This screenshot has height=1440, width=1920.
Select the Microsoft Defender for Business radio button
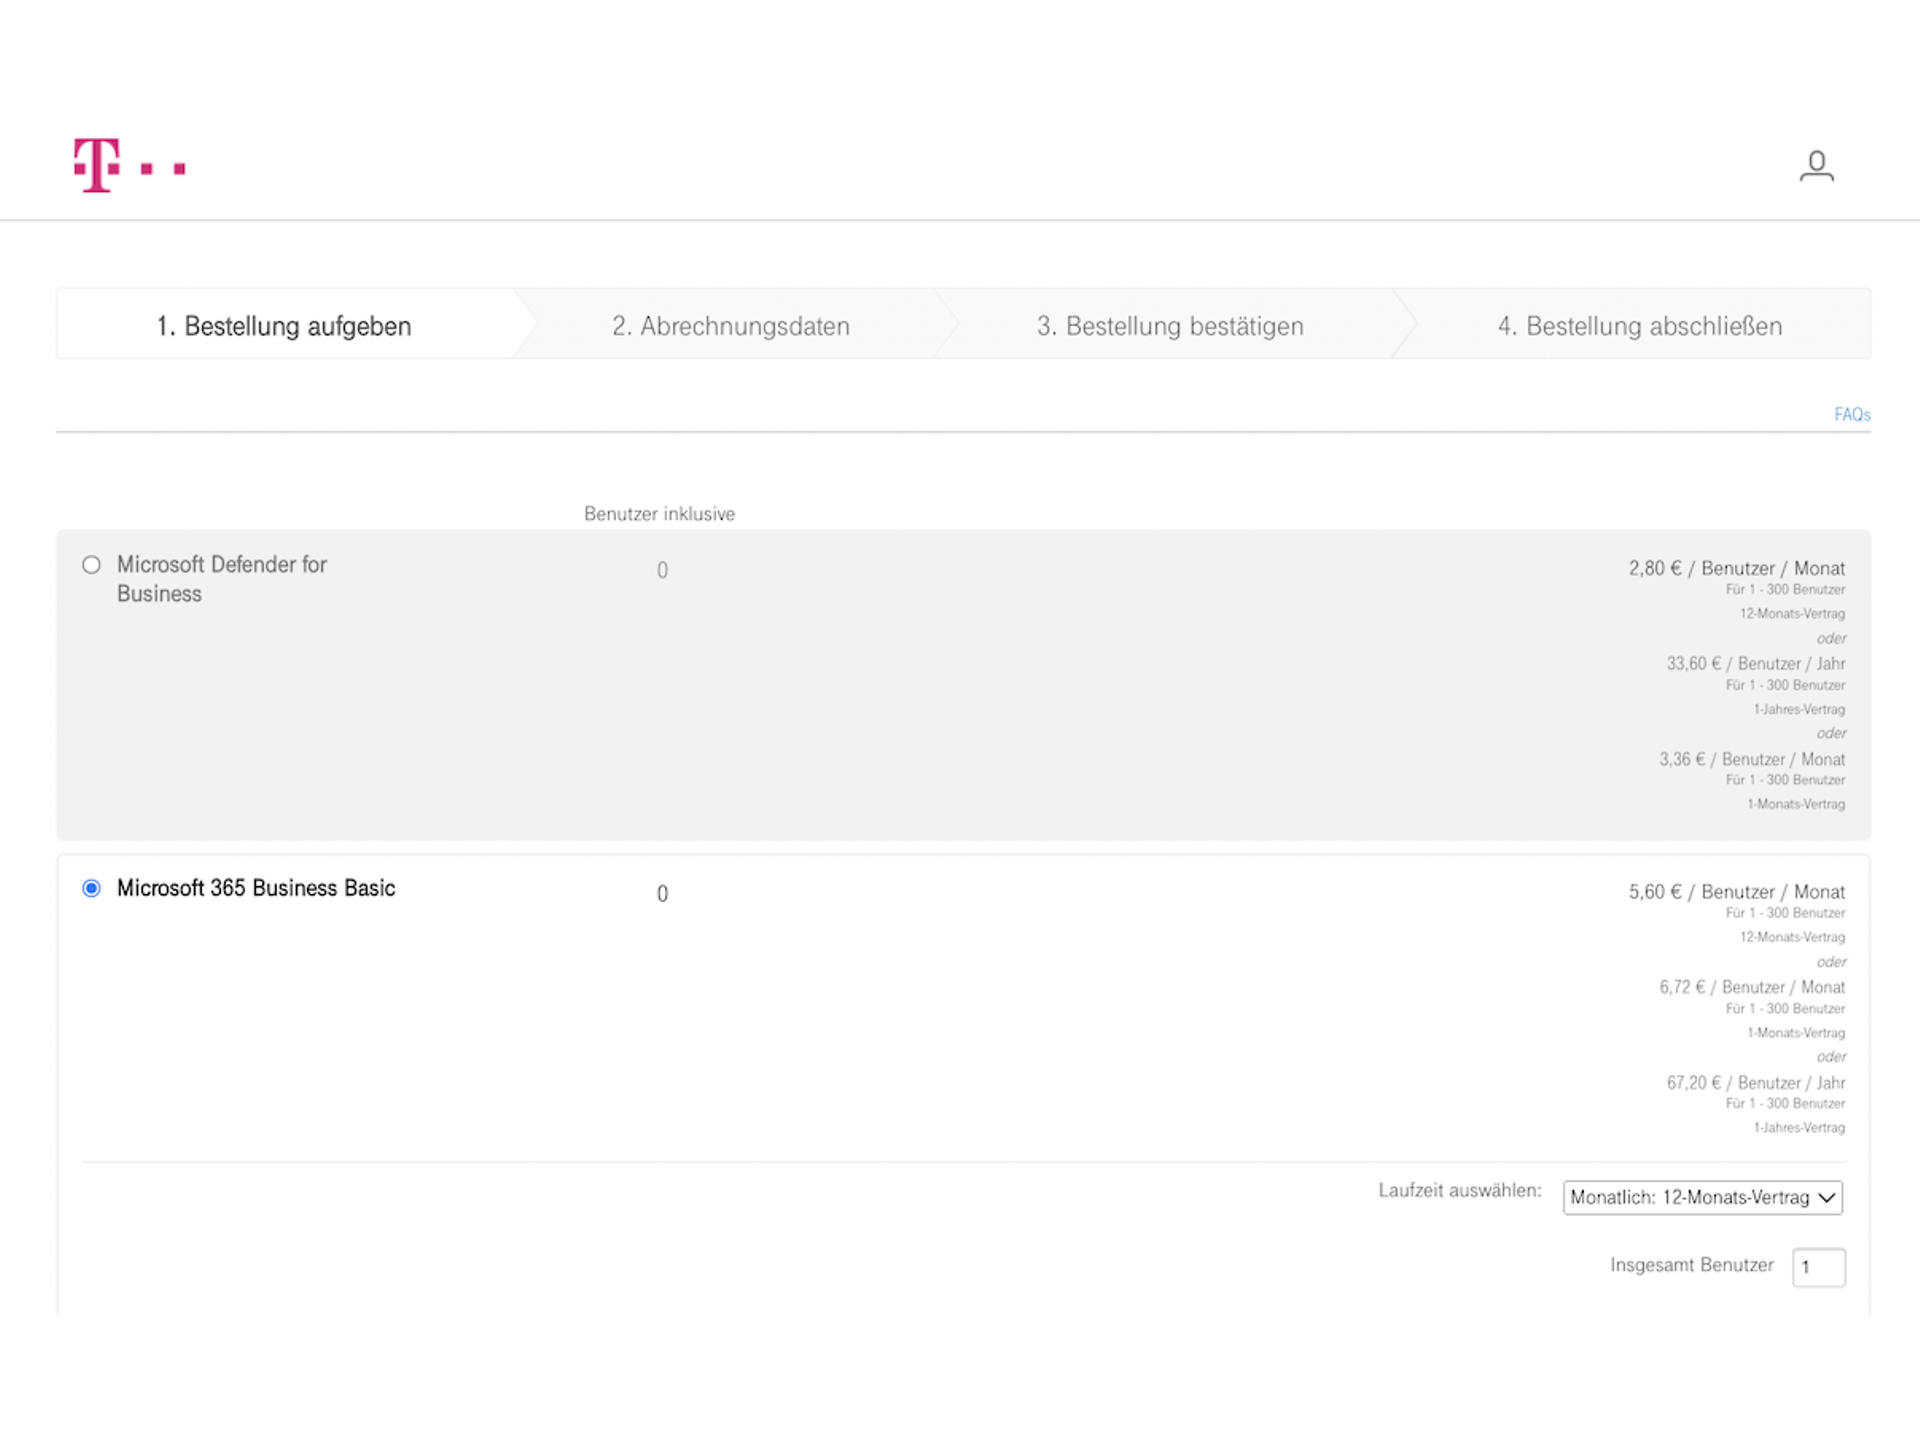(92, 565)
